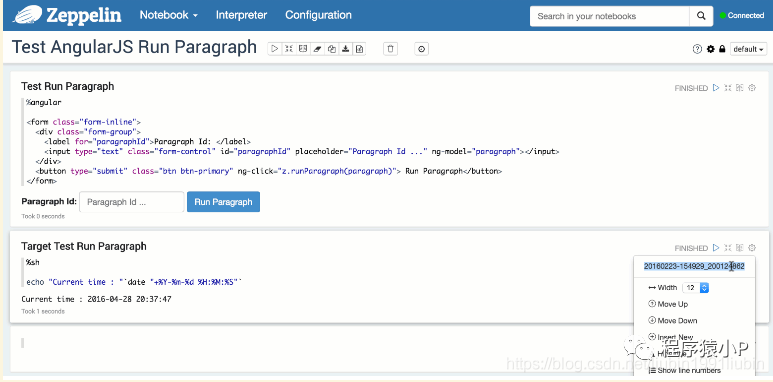Expand the default view mode dropdown
773x382 pixels.
(x=748, y=49)
